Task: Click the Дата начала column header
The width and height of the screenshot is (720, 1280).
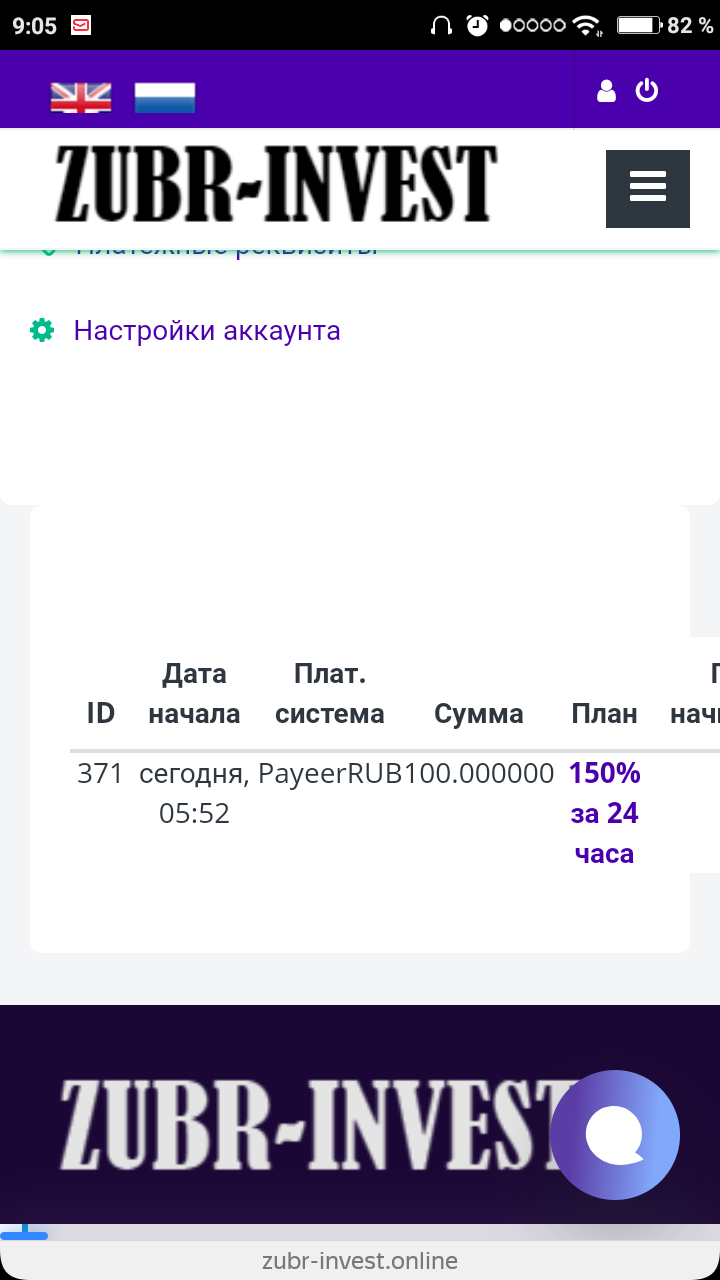Action: pos(194,693)
